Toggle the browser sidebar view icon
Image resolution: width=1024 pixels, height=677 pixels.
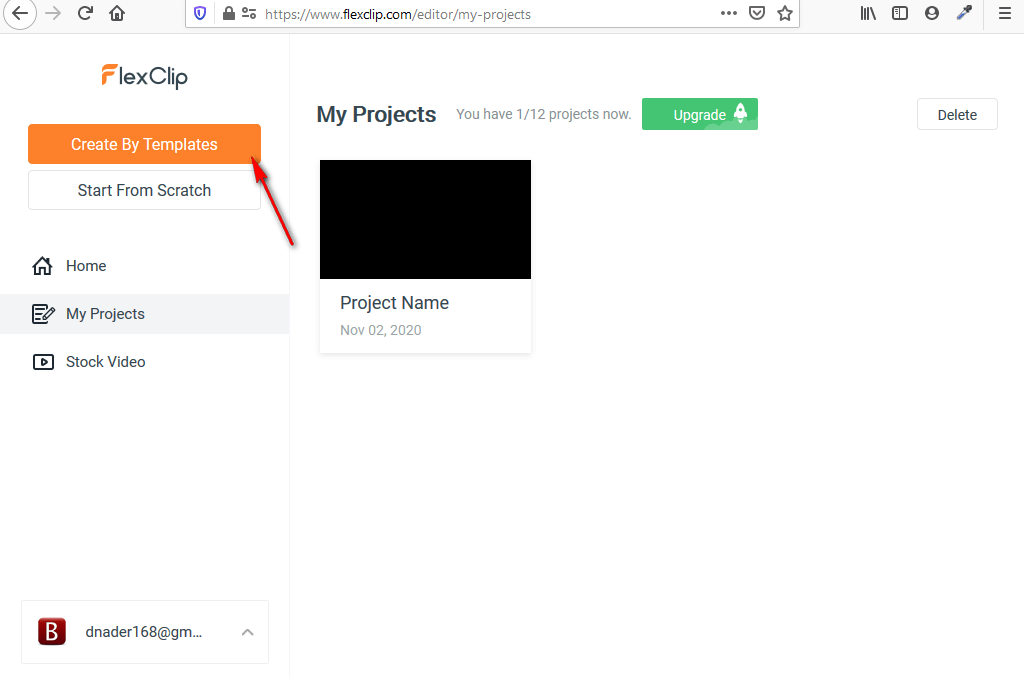900,13
